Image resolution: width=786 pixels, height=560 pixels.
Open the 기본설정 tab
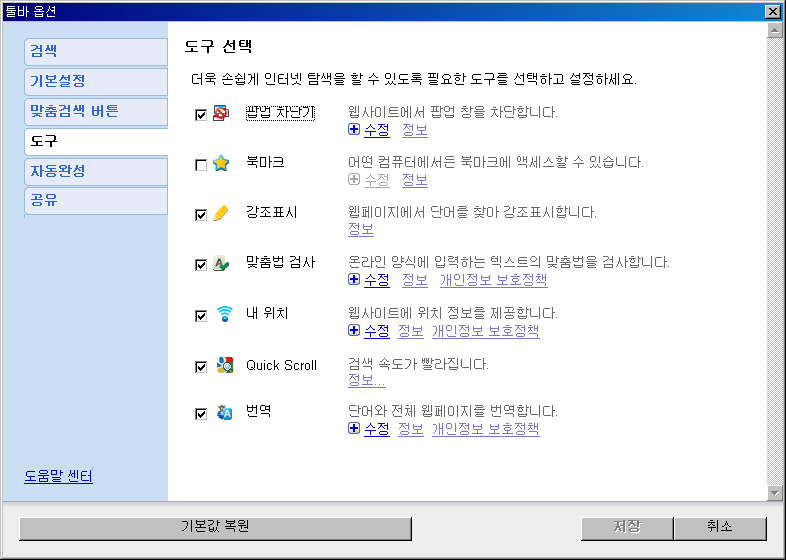pyautogui.click(x=96, y=81)
